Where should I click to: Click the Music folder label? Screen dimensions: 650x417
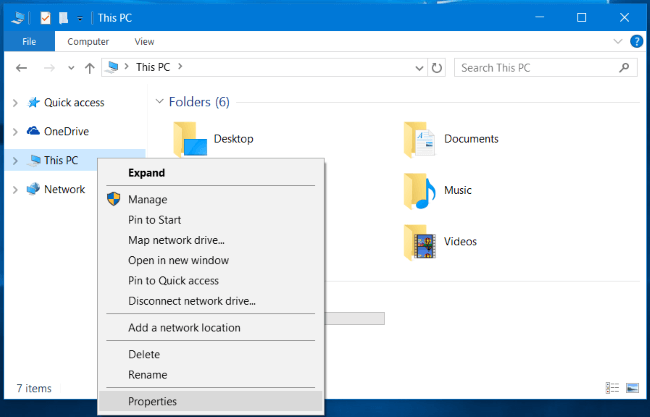[458, 190]
